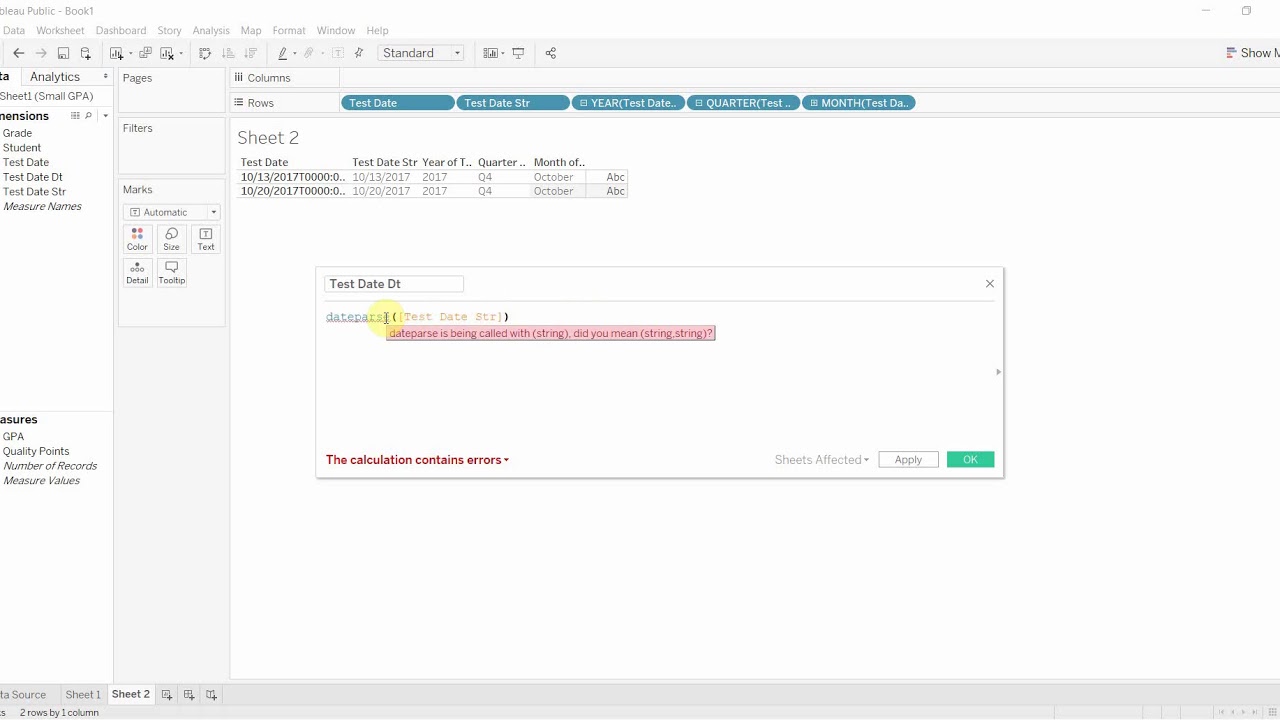Click the Sort Ascending icon

pos(228,53)
